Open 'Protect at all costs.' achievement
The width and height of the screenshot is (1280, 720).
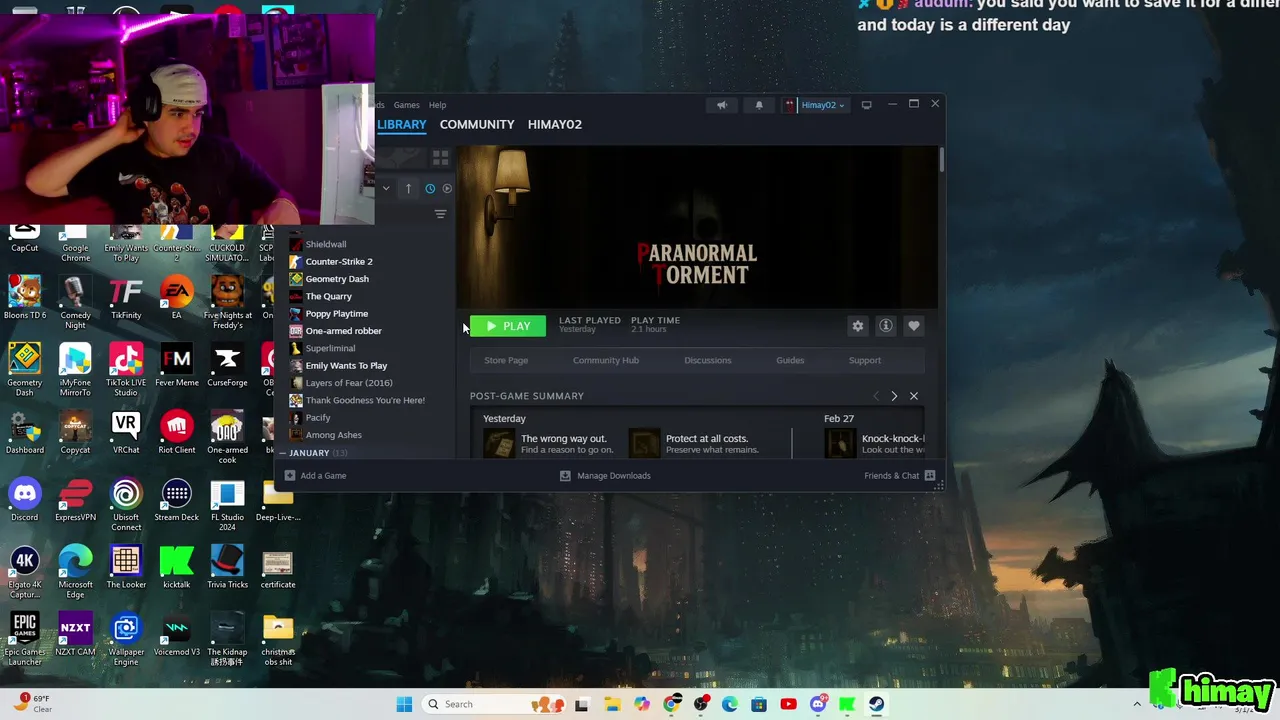click(694, 444)
